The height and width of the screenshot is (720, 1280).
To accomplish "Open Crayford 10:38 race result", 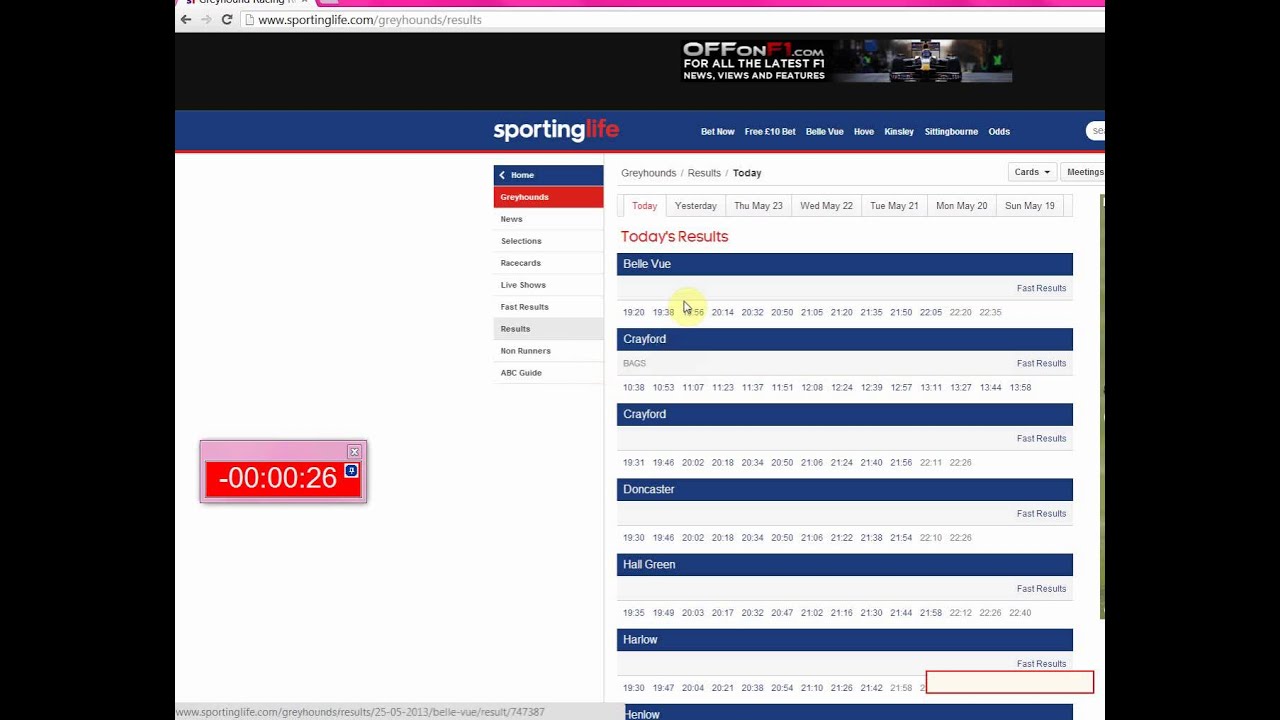I will (634, 387).
